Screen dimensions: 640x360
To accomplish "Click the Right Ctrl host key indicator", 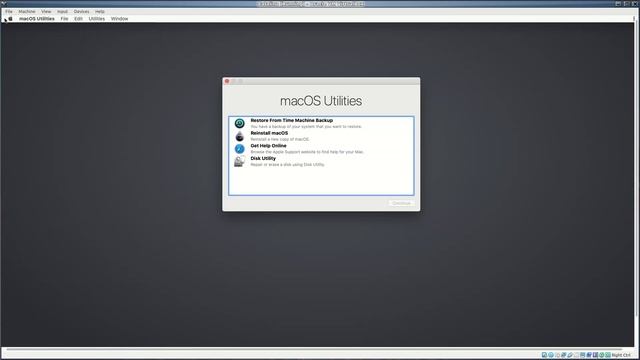I will 620,355.
